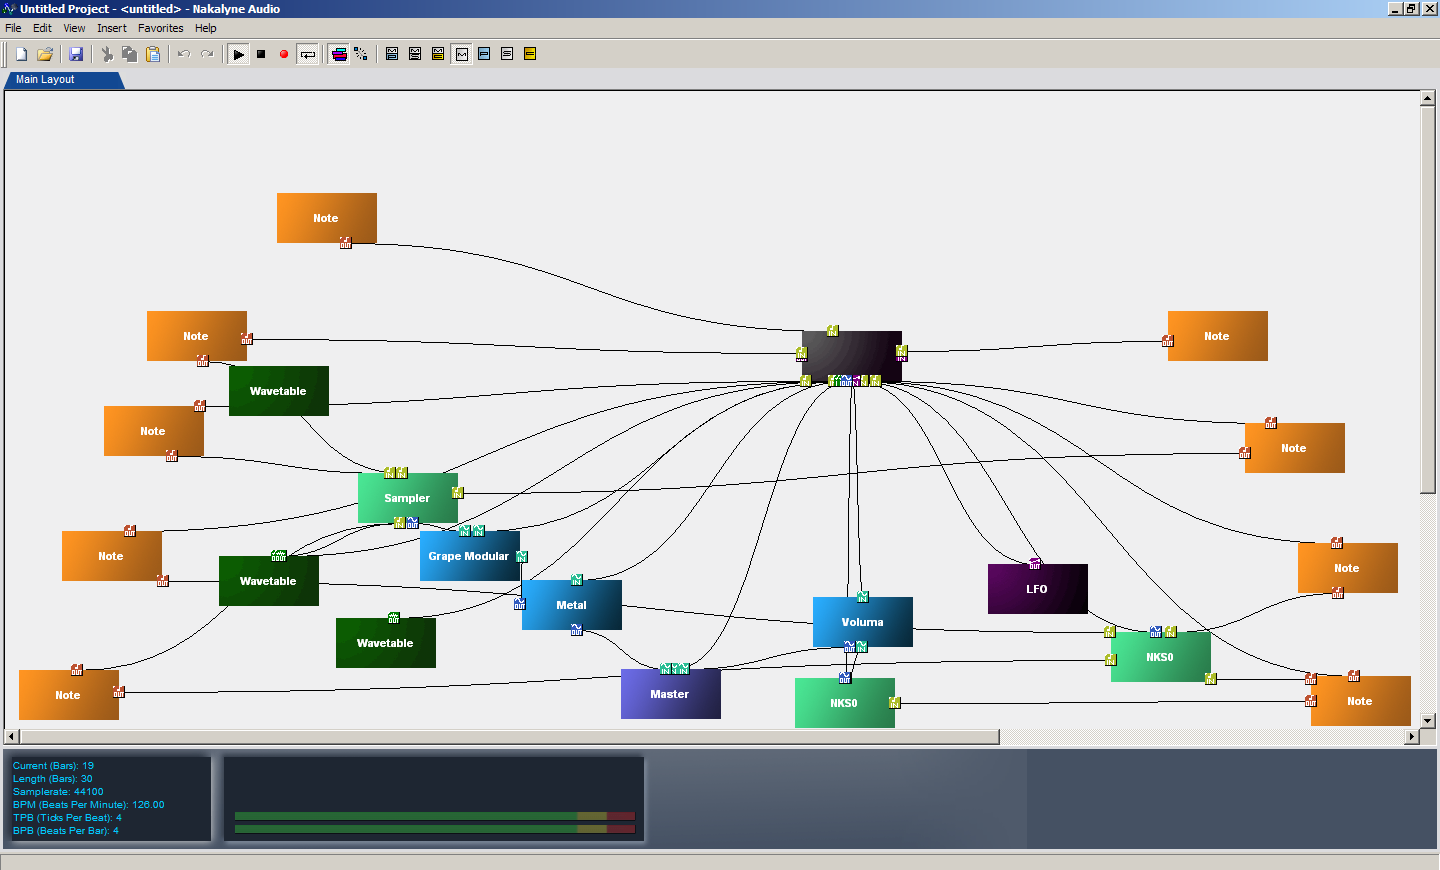Open a project with the folder icon
The width and height of the screenshot is (1440, 870).
coord(45,54)
